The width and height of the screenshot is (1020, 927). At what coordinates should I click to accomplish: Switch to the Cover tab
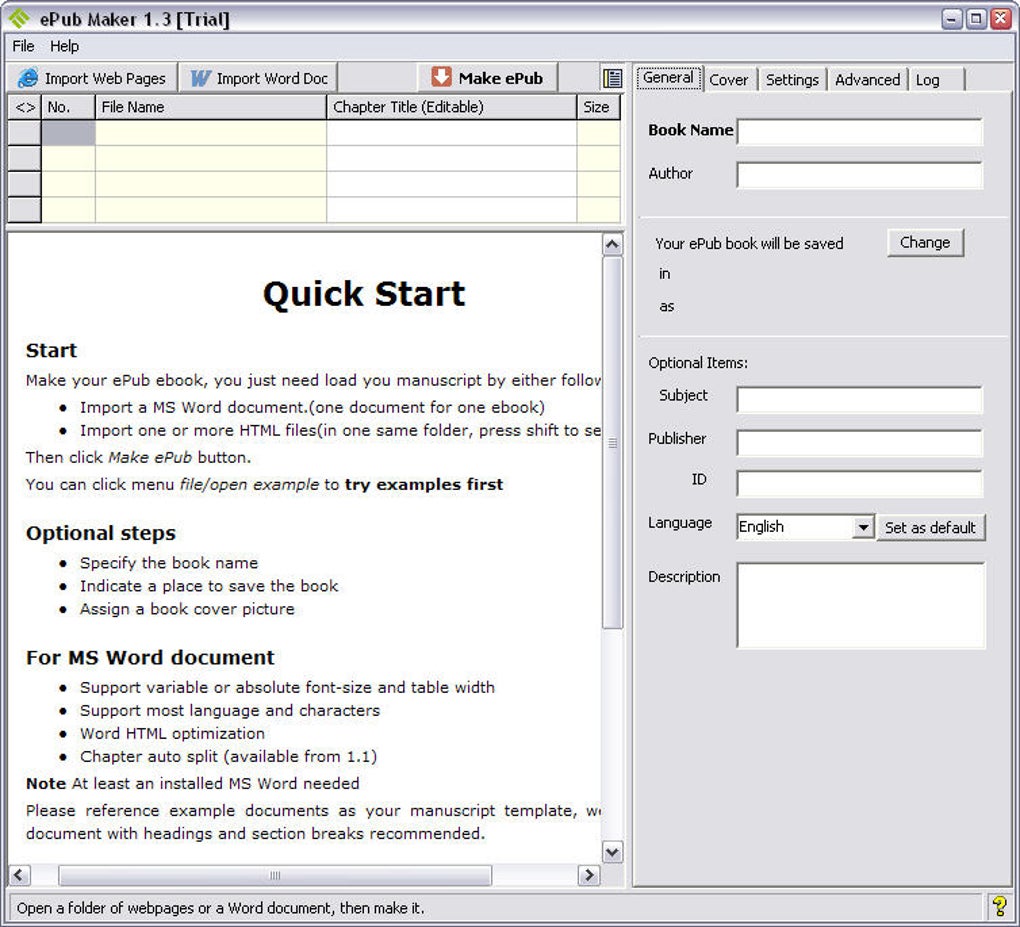pyautogui.click(x=729, y=79)
